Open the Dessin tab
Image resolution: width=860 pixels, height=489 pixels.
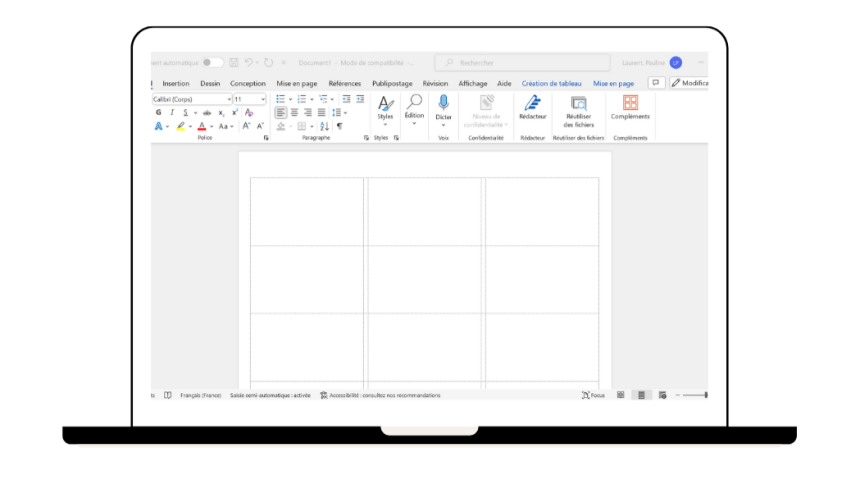click(210, 83)
